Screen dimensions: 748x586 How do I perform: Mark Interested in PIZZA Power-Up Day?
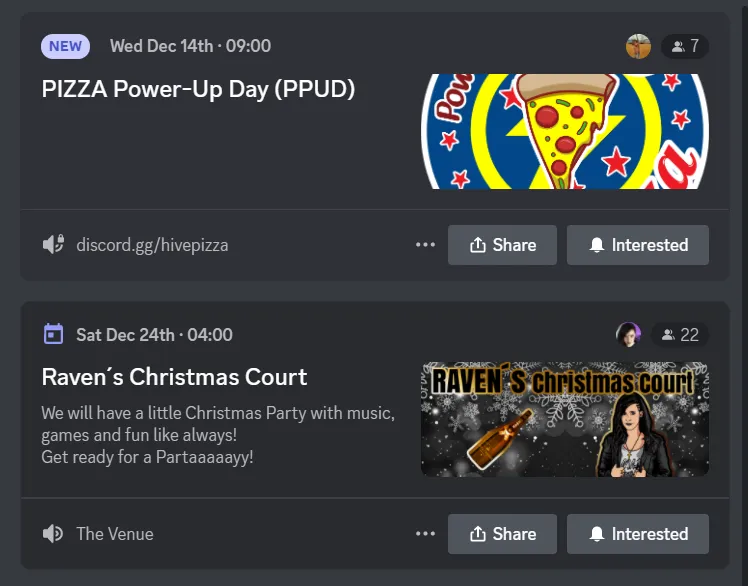(638, 245)
